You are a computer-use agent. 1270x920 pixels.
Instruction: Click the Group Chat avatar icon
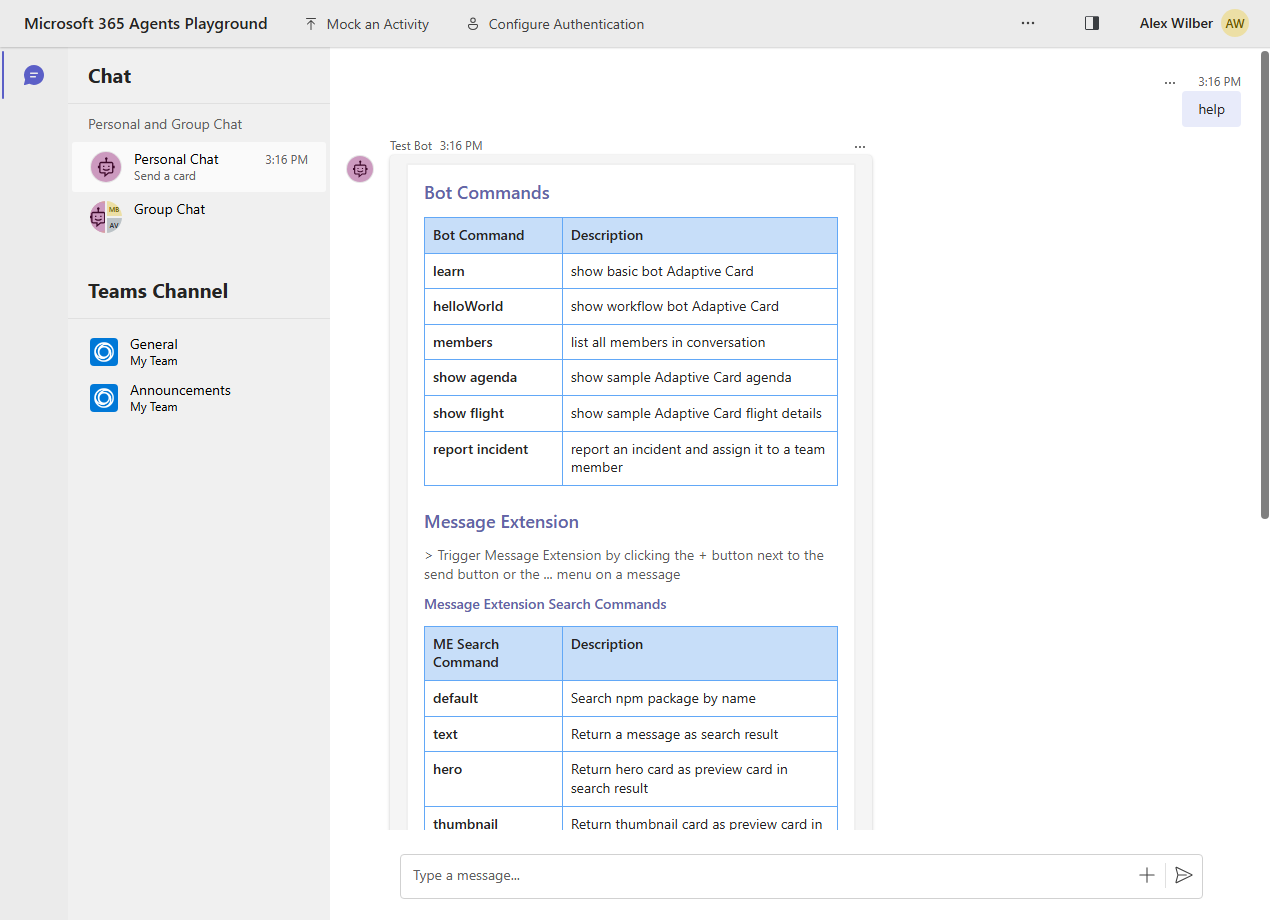coord(105,216)
